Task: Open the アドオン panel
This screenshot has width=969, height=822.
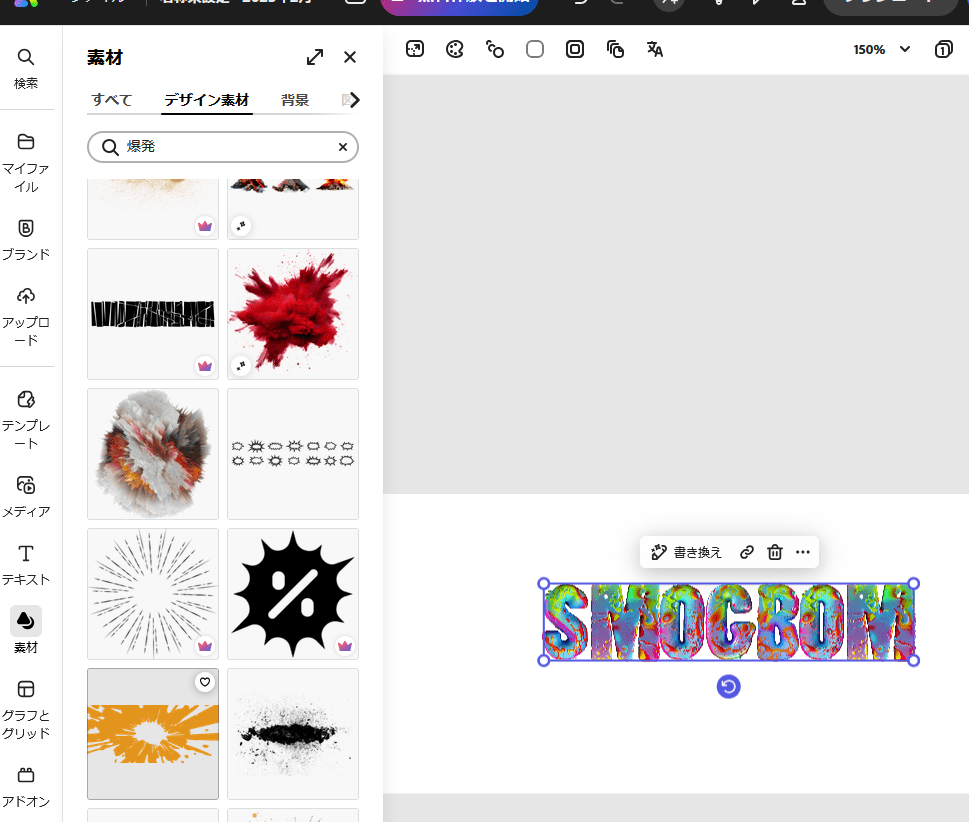Action: pyautogui.click(x=26, y=787)
